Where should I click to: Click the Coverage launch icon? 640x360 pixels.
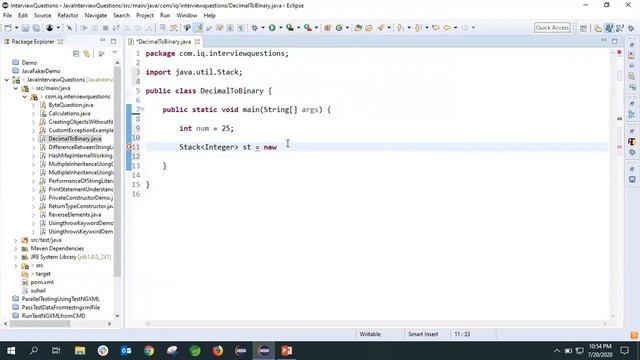[x=290, y=28]
